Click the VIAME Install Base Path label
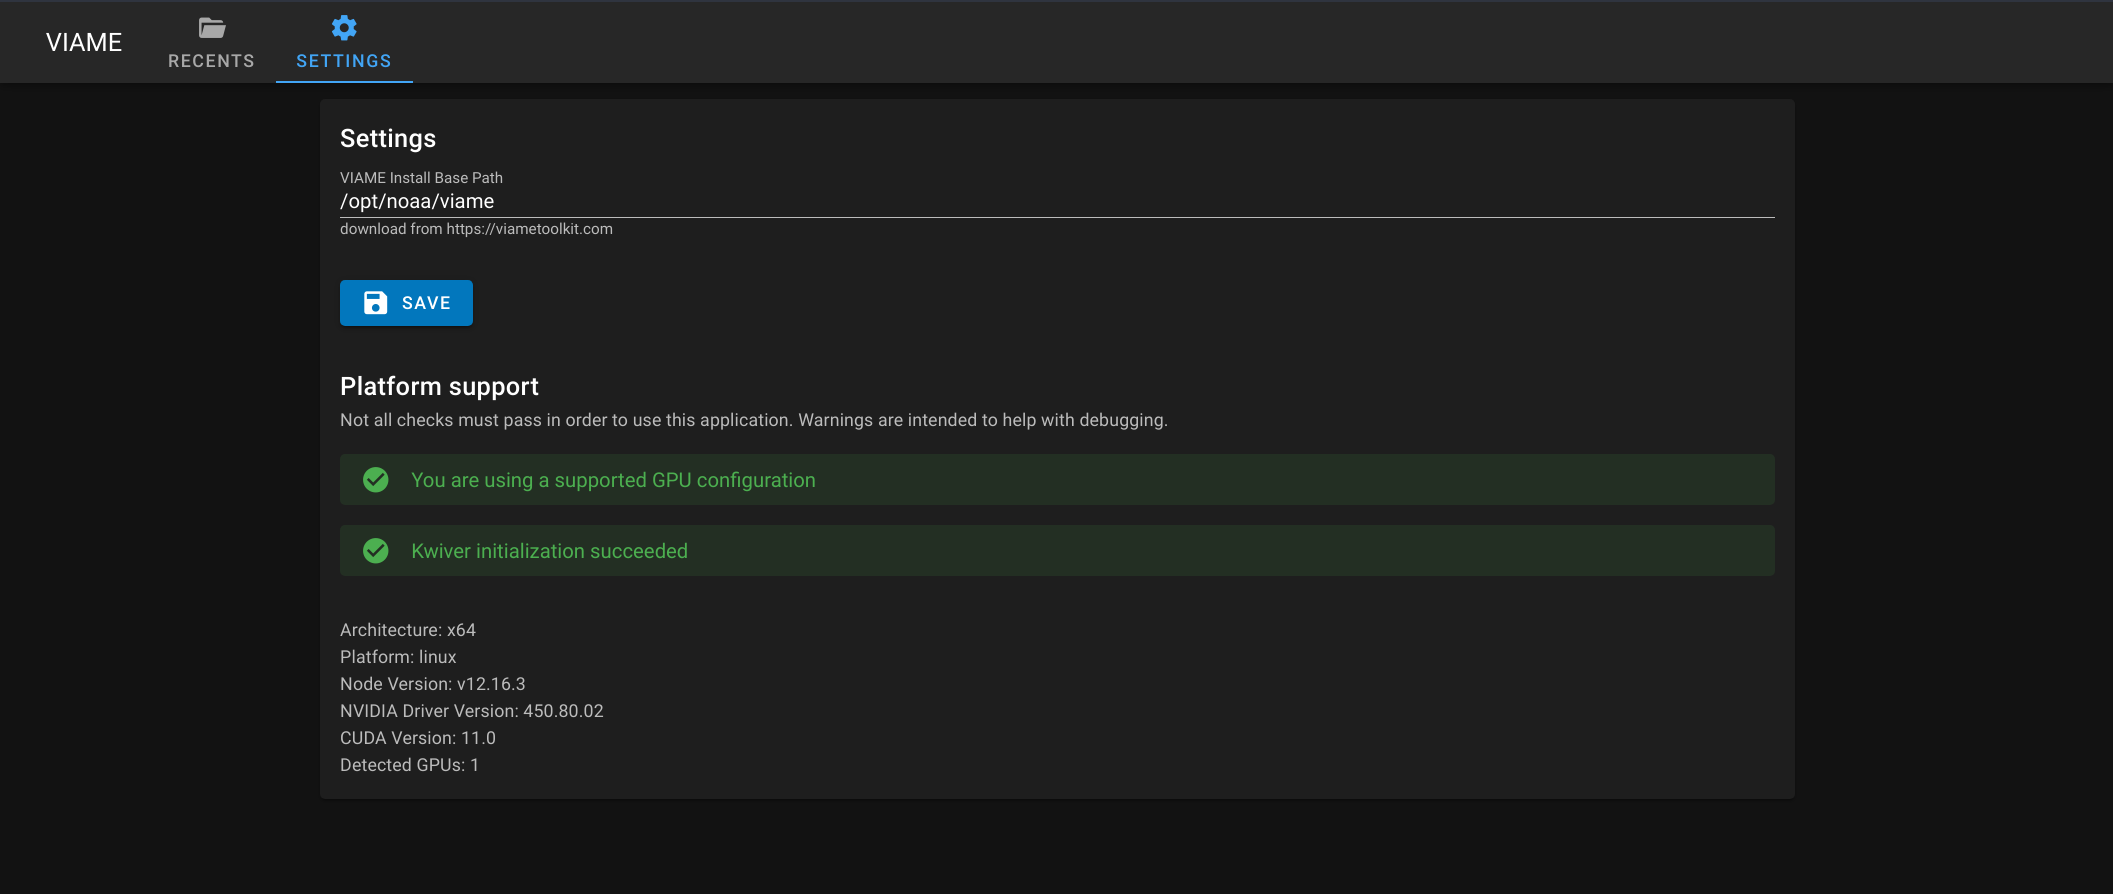This screenshot has width=2113, height=894. pyautogui.click(x=421, y=178)
